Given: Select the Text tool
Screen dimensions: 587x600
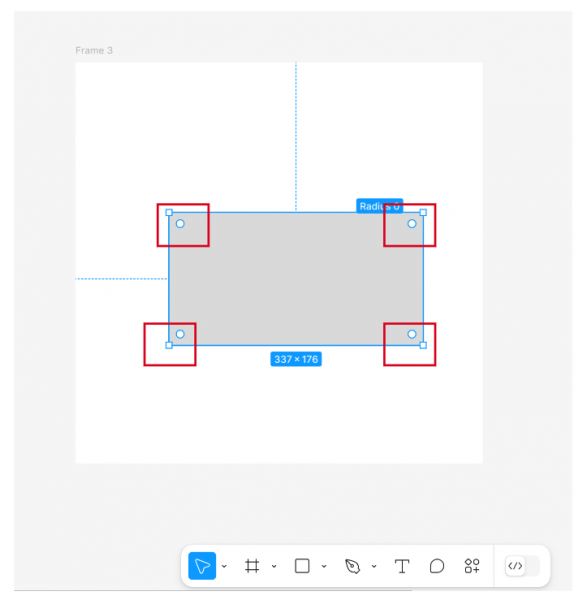Looking at the screenshot, I should [402, 566].
